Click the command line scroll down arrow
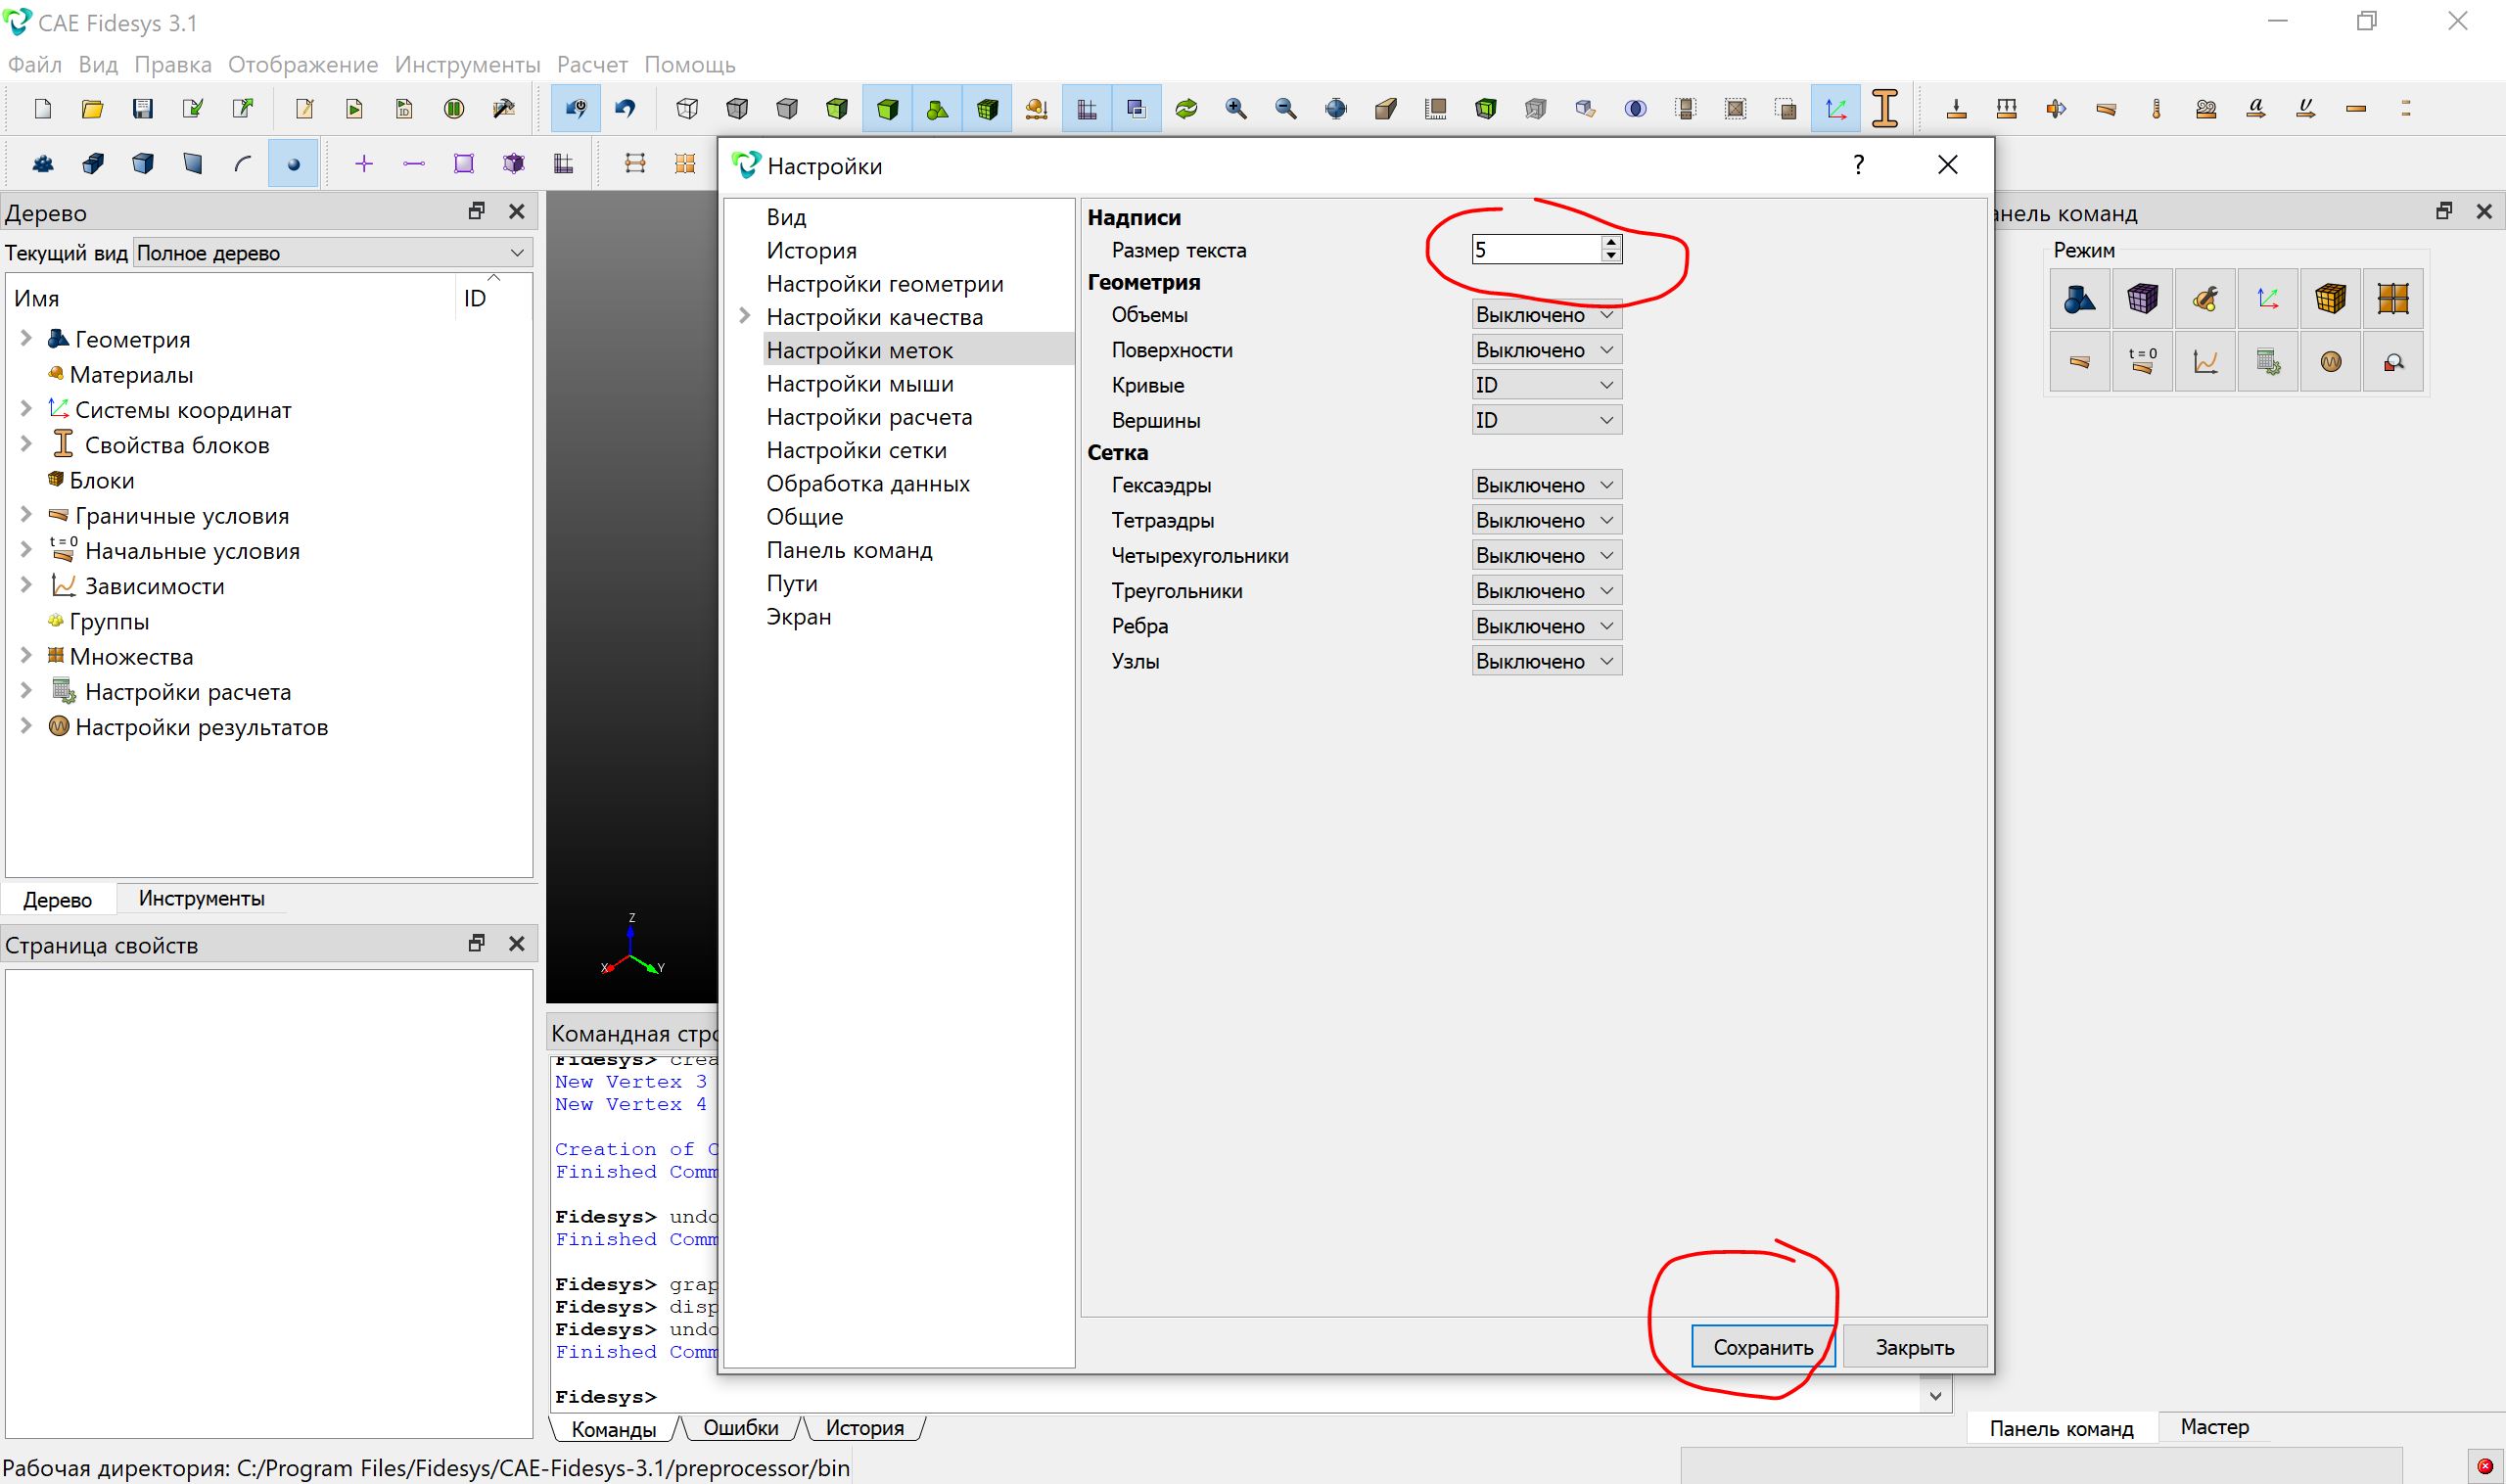The image size is (2506, 1484). click(1935, 1396)
